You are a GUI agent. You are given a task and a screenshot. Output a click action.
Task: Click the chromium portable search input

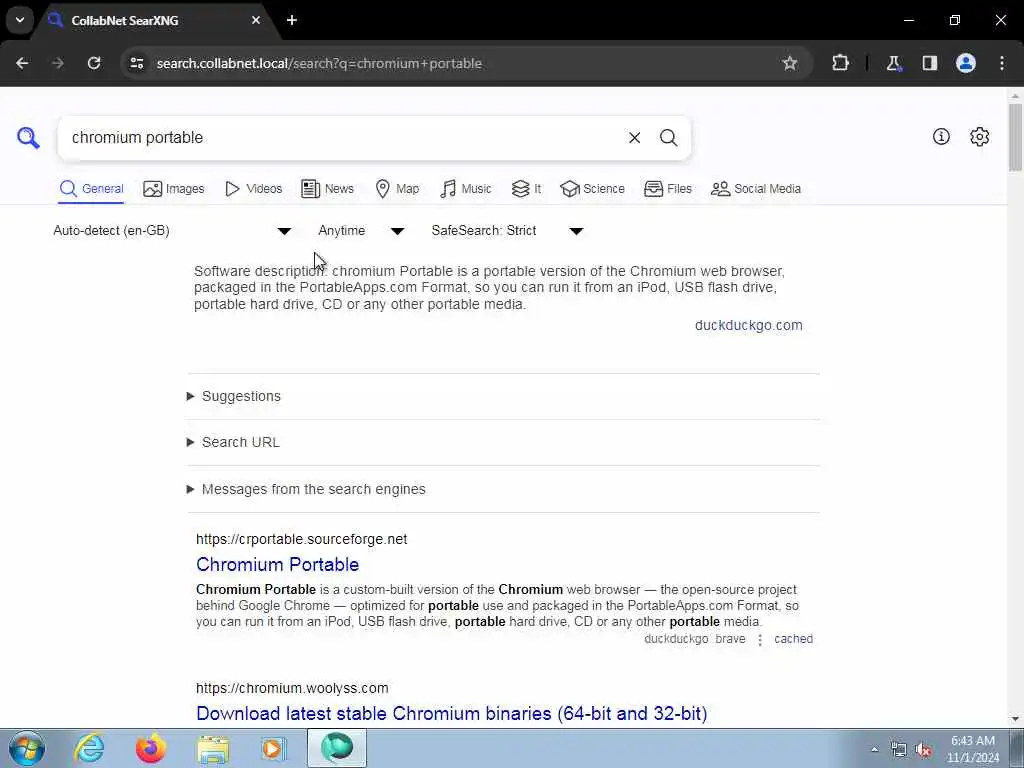[x=340, y=138]
